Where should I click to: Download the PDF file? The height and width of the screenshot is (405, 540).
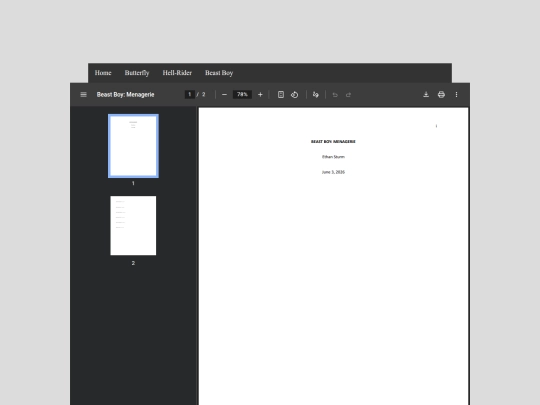tap(426, 94)
